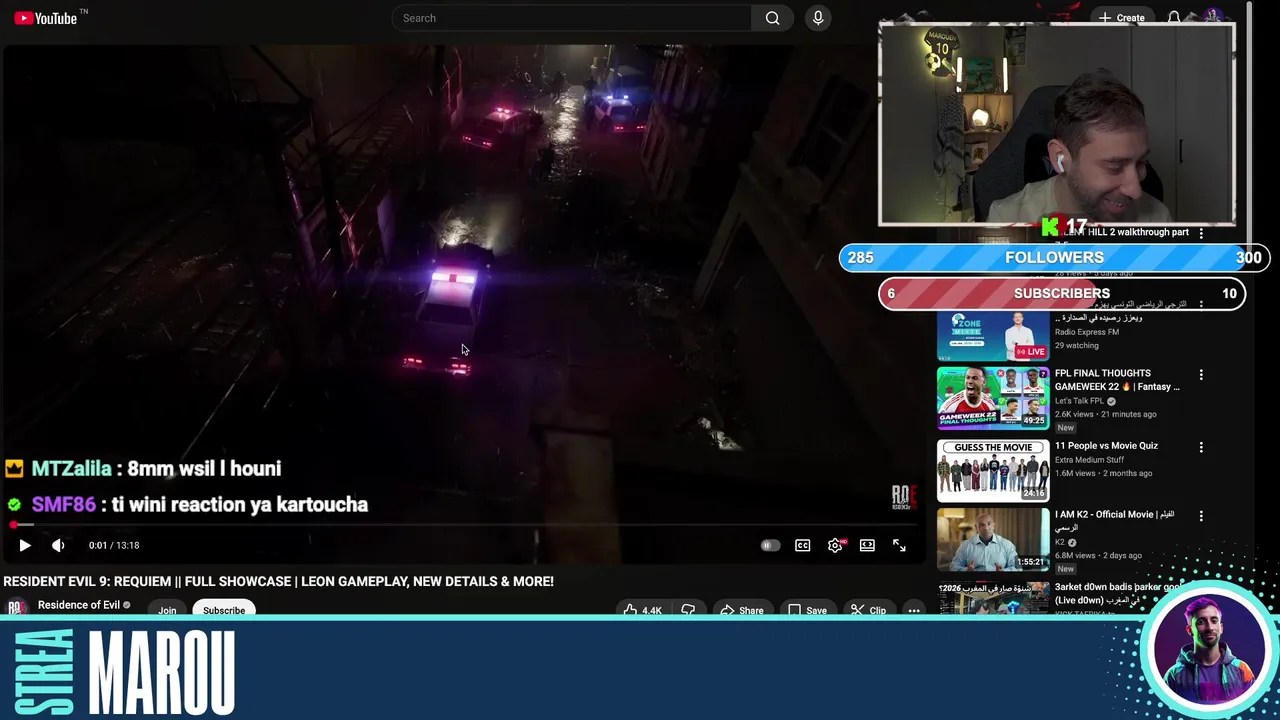Open options menu for Silent Hill 2 walkthrough video

pyautogui.click(x=1201, y=233)
